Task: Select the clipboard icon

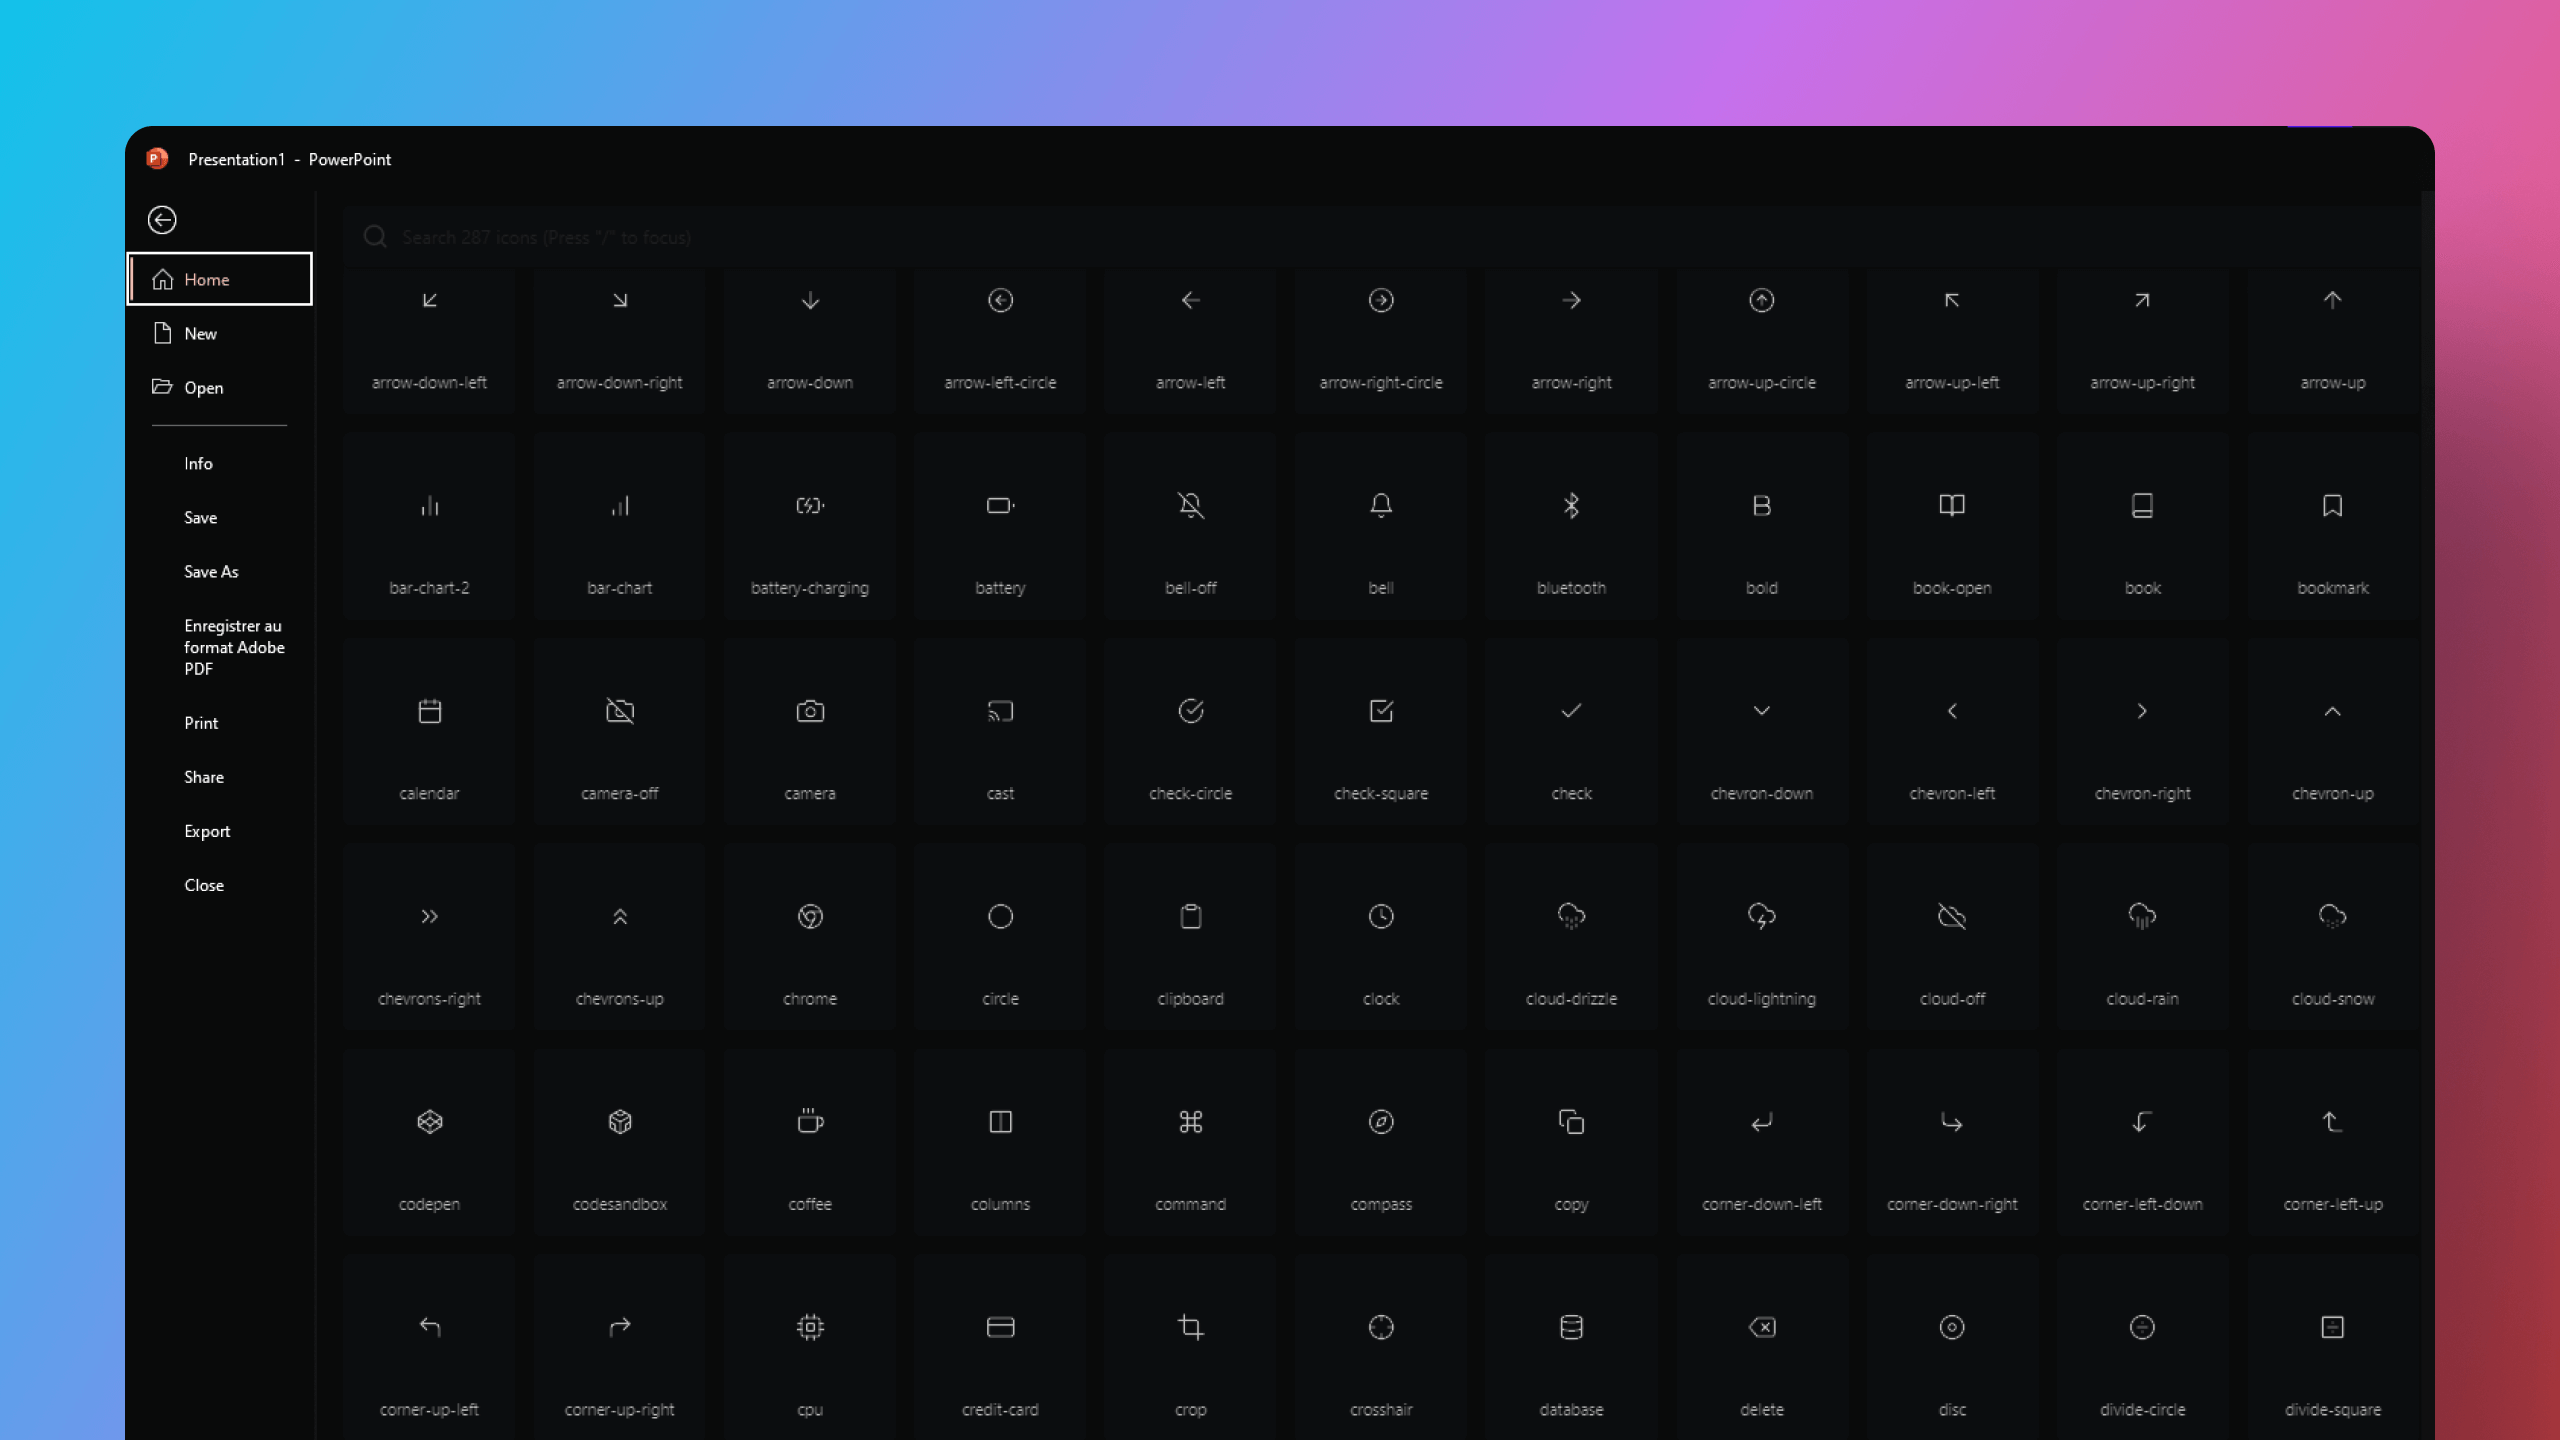Action: click(1192, 916)
